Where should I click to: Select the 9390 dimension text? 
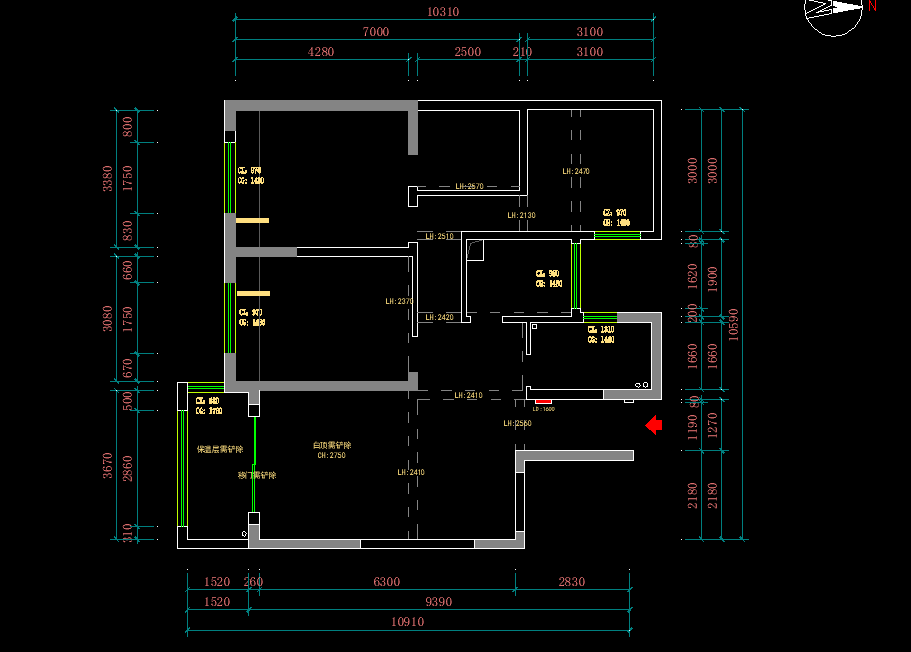[439, 602]
